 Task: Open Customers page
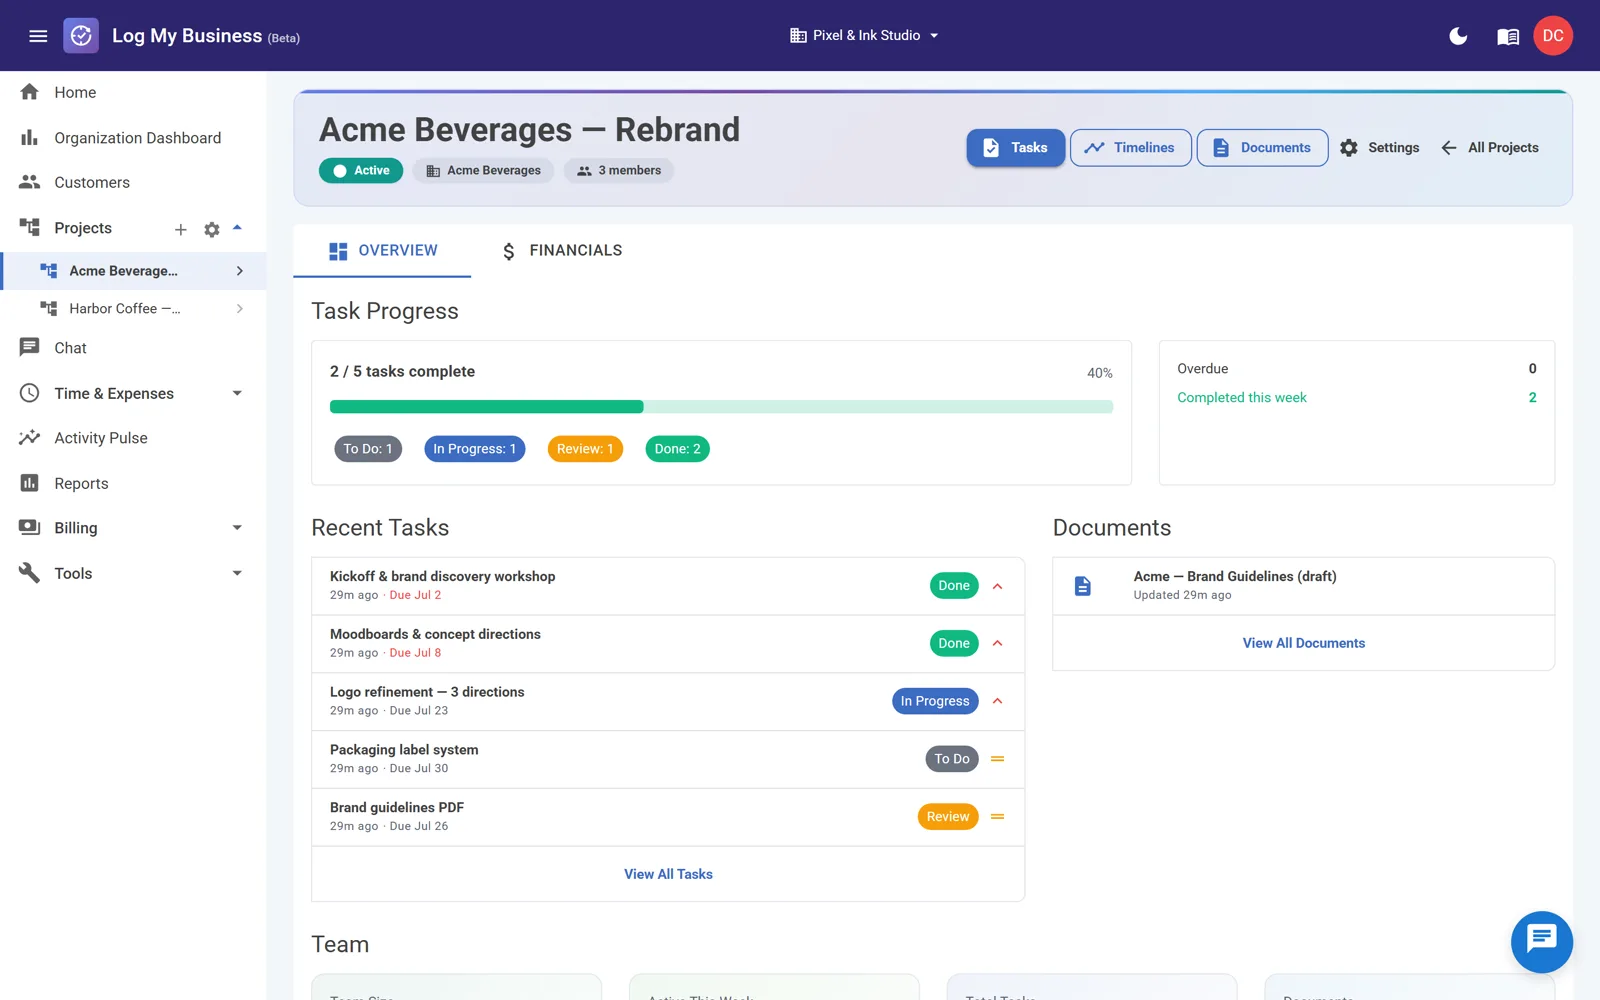133,183
